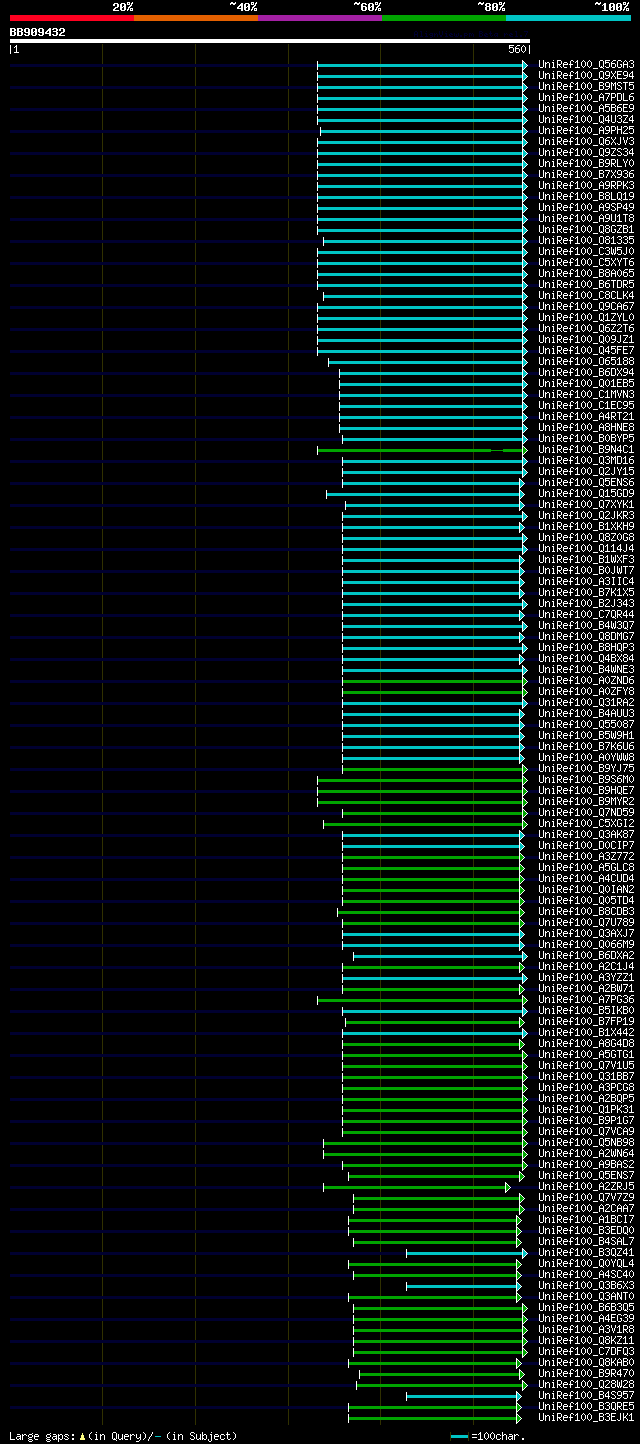Pick hit label UniRef100_B9YJ75
The image size is (640, 1444).
(x=586, y=769)
